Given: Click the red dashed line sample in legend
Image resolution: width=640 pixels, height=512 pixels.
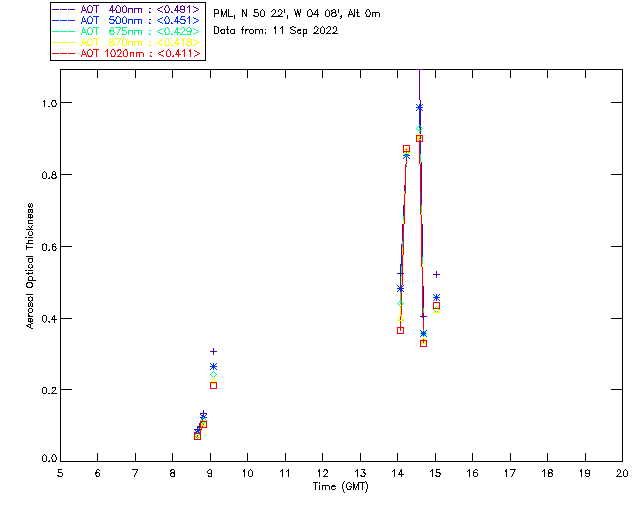Looking at the screenshot, I should point(64,53).
